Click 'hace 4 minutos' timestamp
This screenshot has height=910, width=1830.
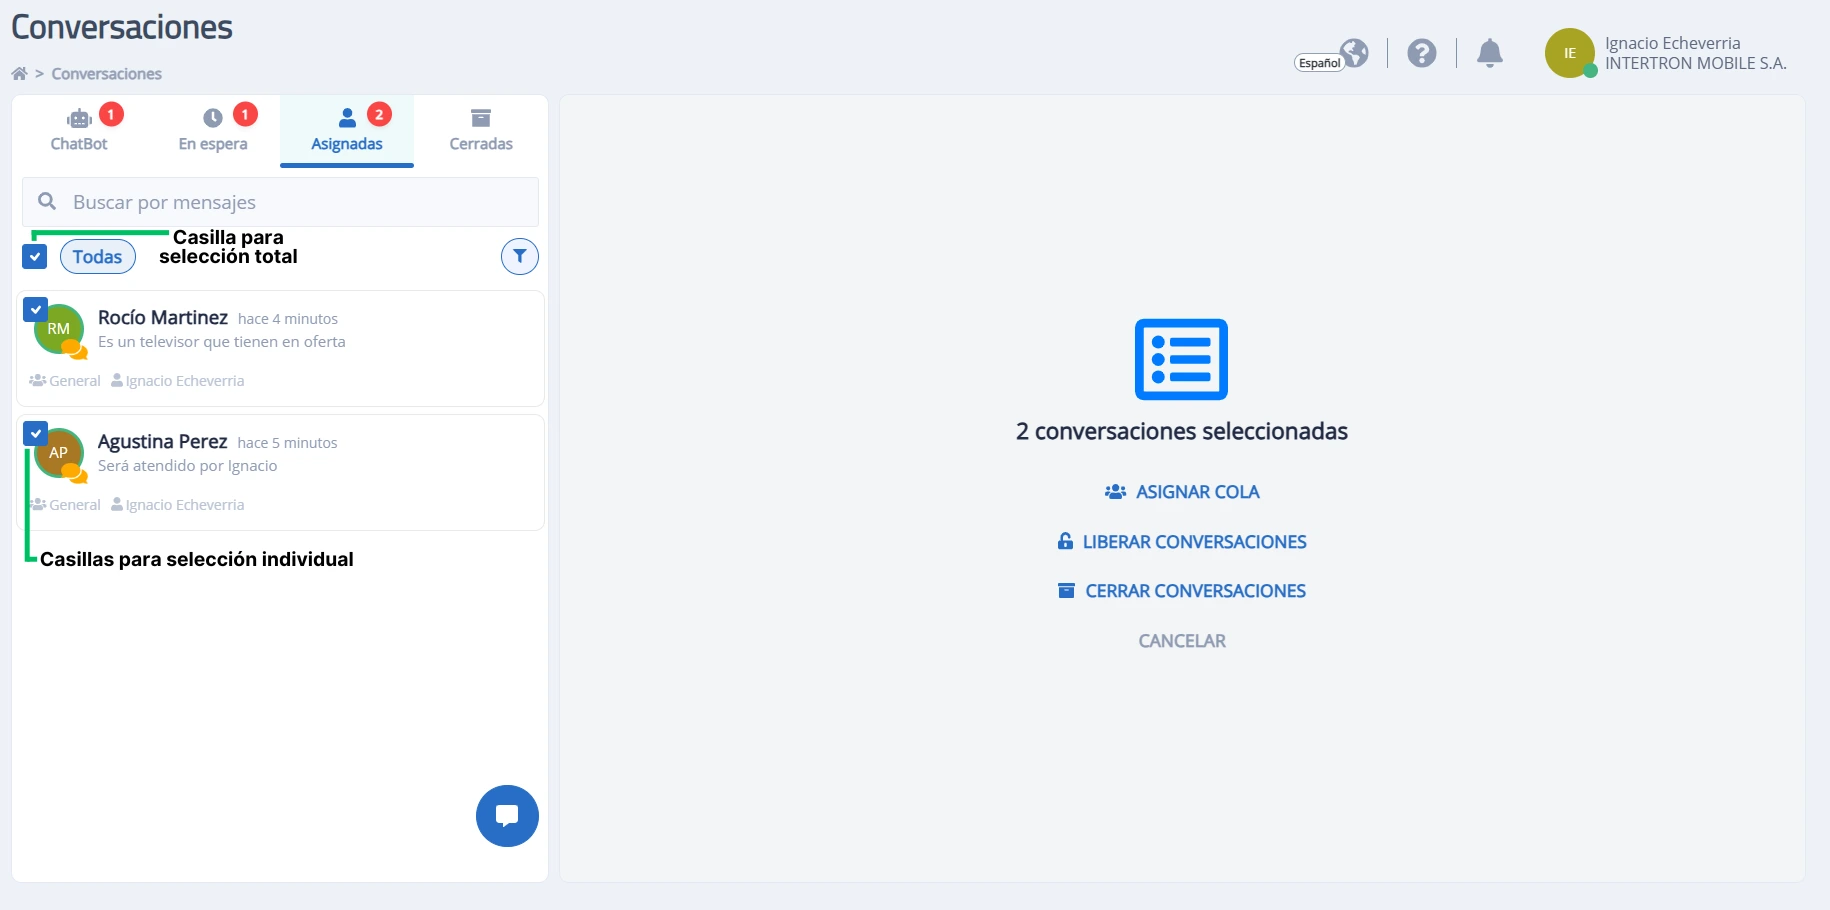click(x=288, y=319)
